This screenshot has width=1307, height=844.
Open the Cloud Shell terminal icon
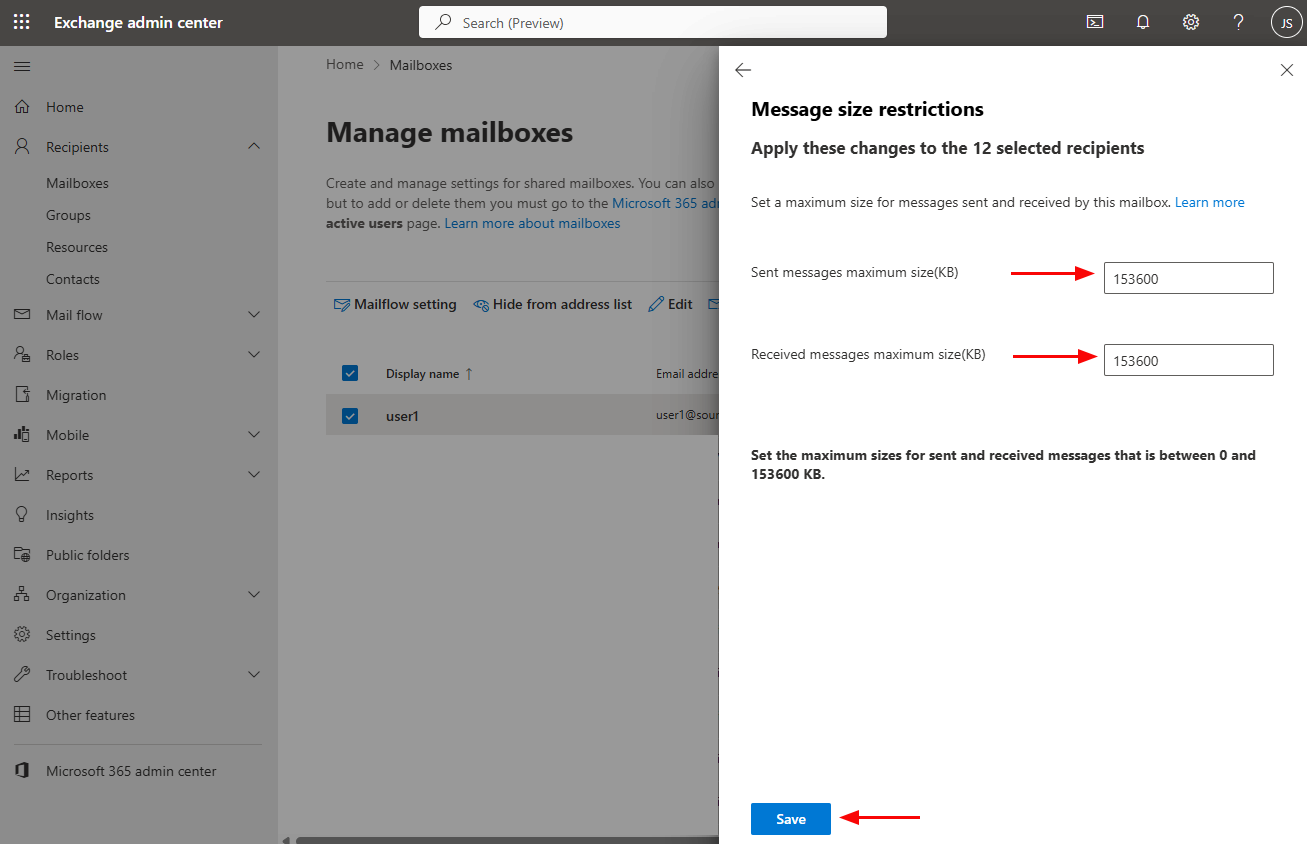(1095, 22)
